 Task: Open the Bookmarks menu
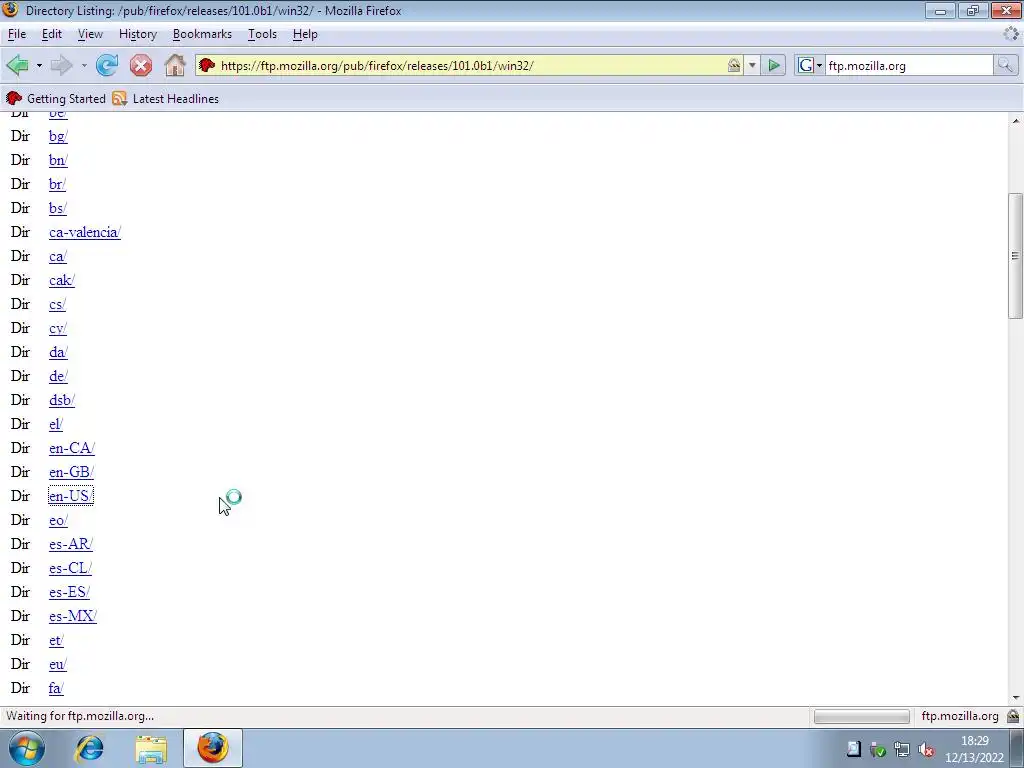pyautogui.click(x=202, y=34)
